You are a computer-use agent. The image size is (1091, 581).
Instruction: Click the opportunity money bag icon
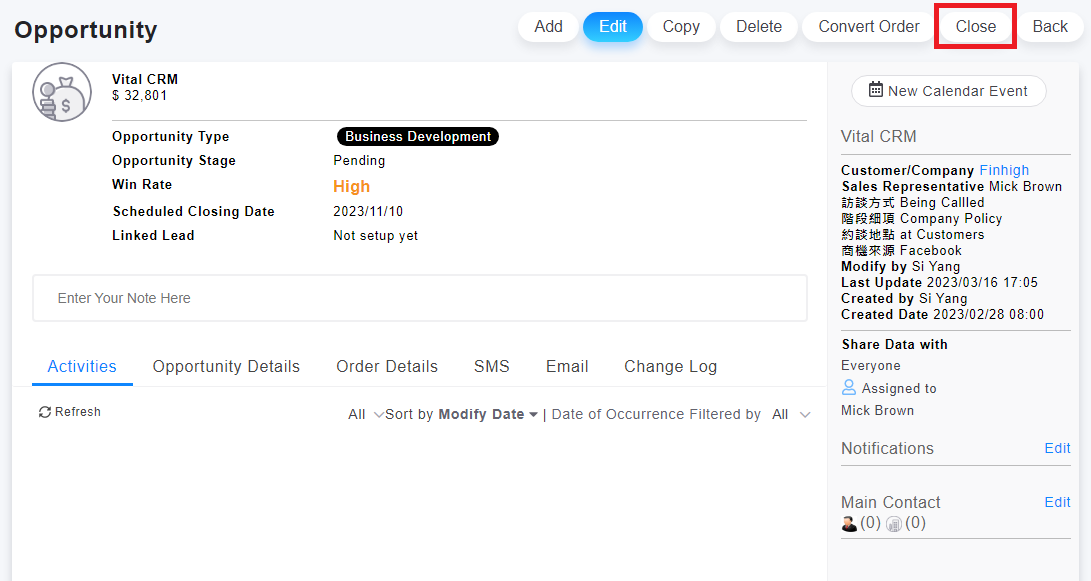click(x=62, y=92)
